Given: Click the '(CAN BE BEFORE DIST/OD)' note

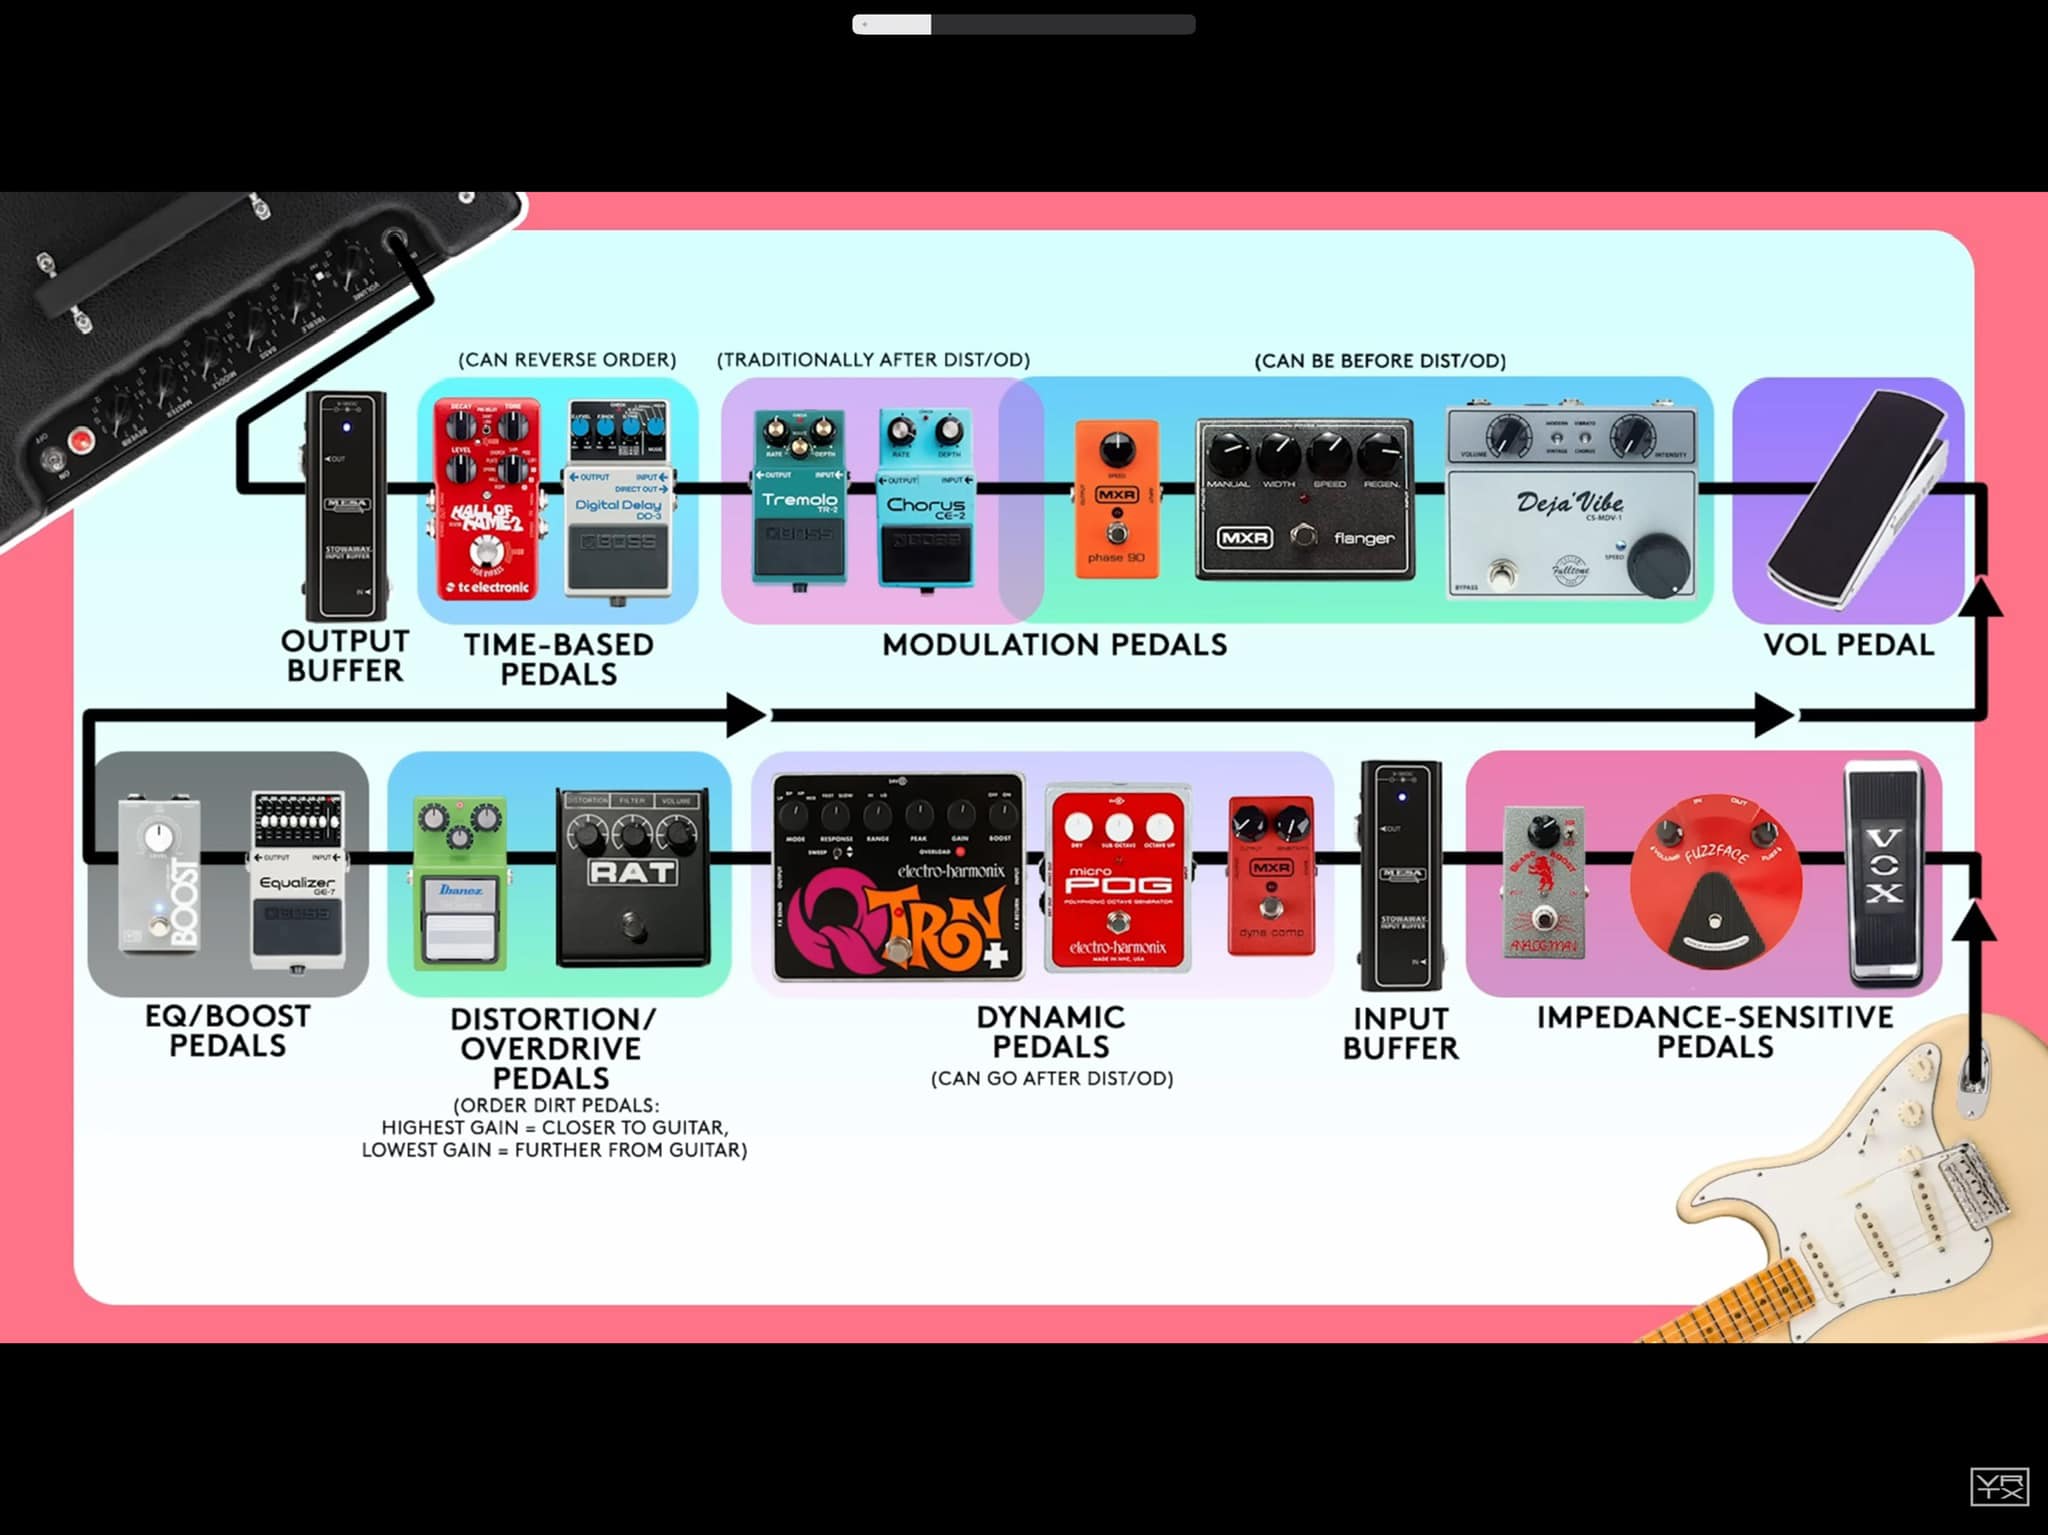Looking at the screenshot, I should [x=1380, y=361].
